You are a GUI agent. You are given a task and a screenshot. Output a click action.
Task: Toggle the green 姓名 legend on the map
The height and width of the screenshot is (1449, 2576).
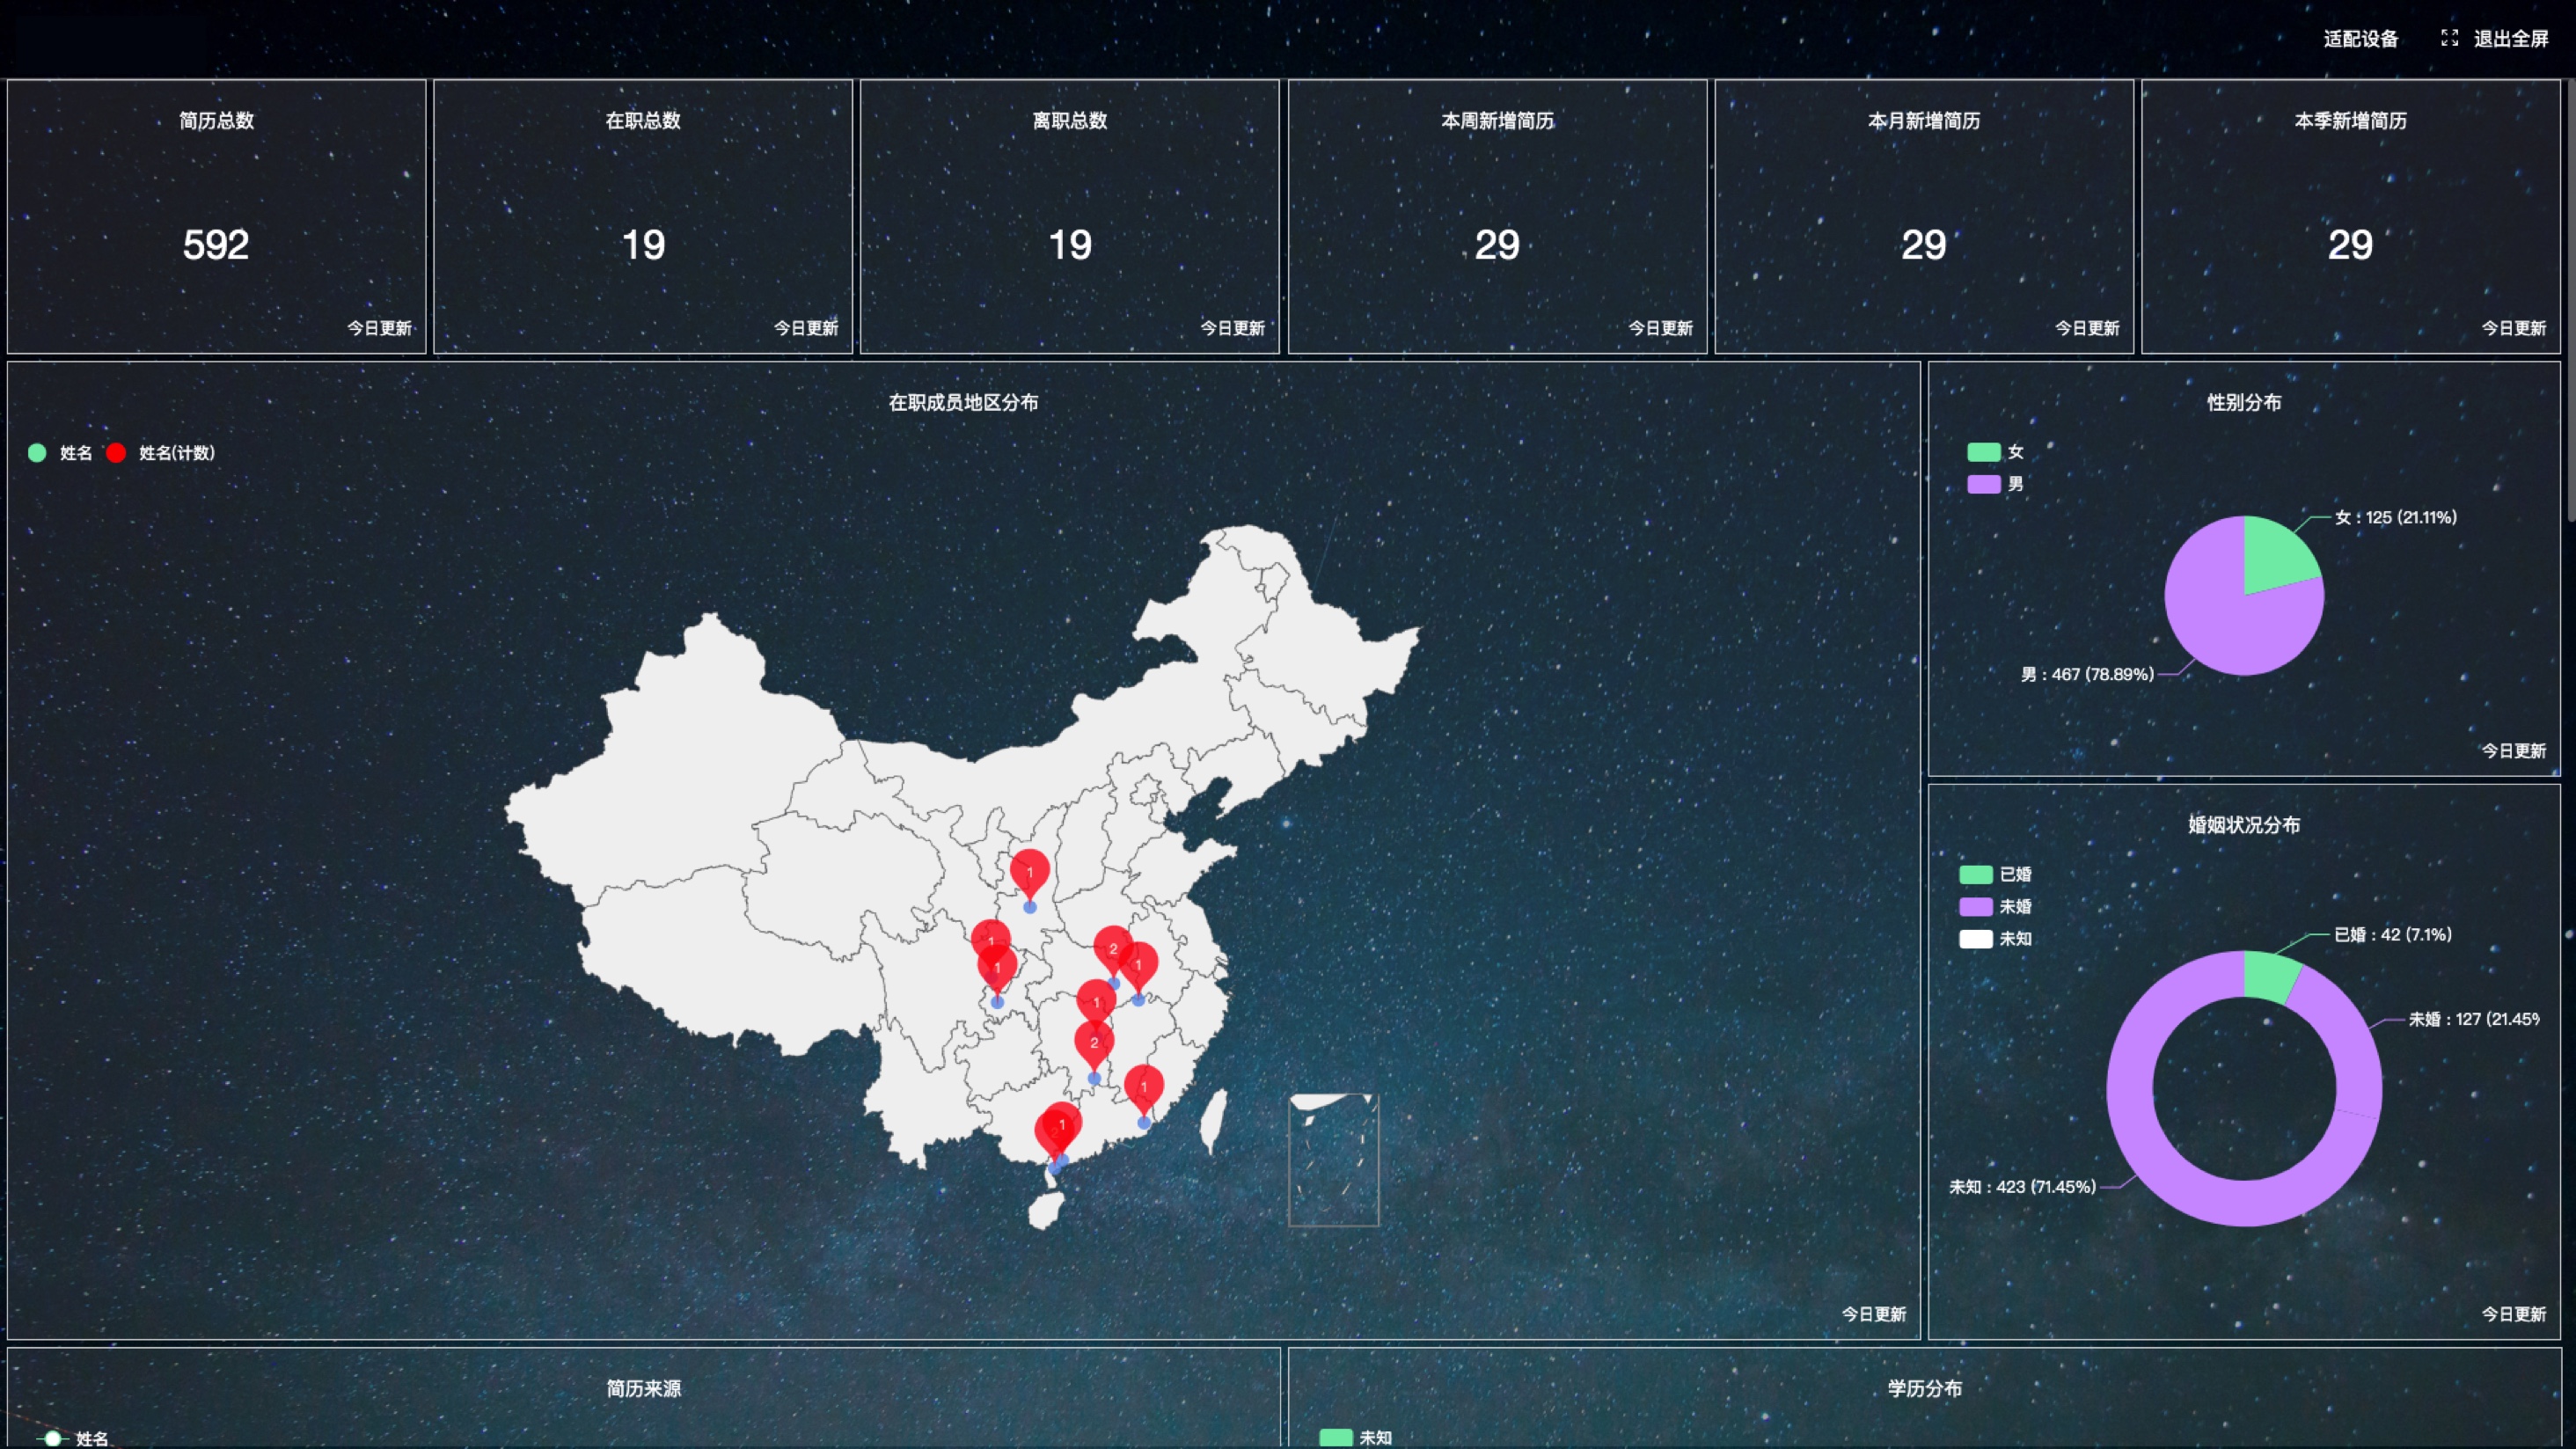pyautogui.click(x=60, y=453)
